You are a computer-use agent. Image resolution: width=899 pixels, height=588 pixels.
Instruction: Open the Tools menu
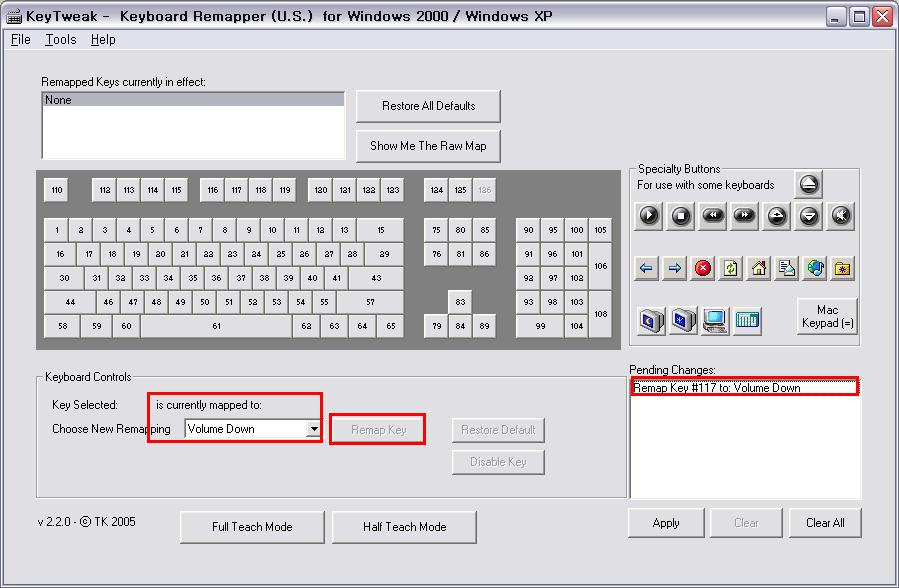[61, 40]
